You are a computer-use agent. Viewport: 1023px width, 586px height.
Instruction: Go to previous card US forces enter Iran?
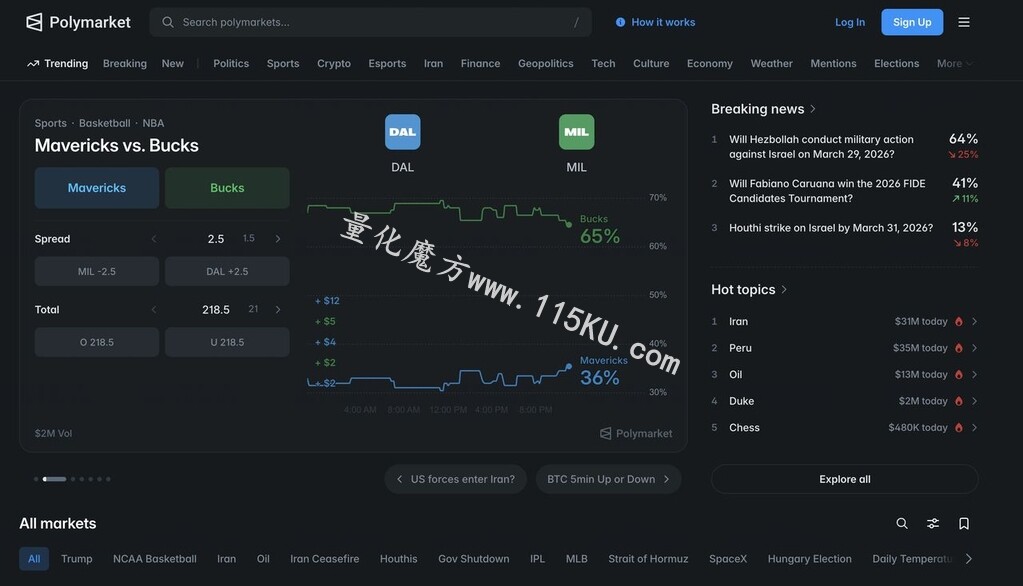[x=455, y=479]
